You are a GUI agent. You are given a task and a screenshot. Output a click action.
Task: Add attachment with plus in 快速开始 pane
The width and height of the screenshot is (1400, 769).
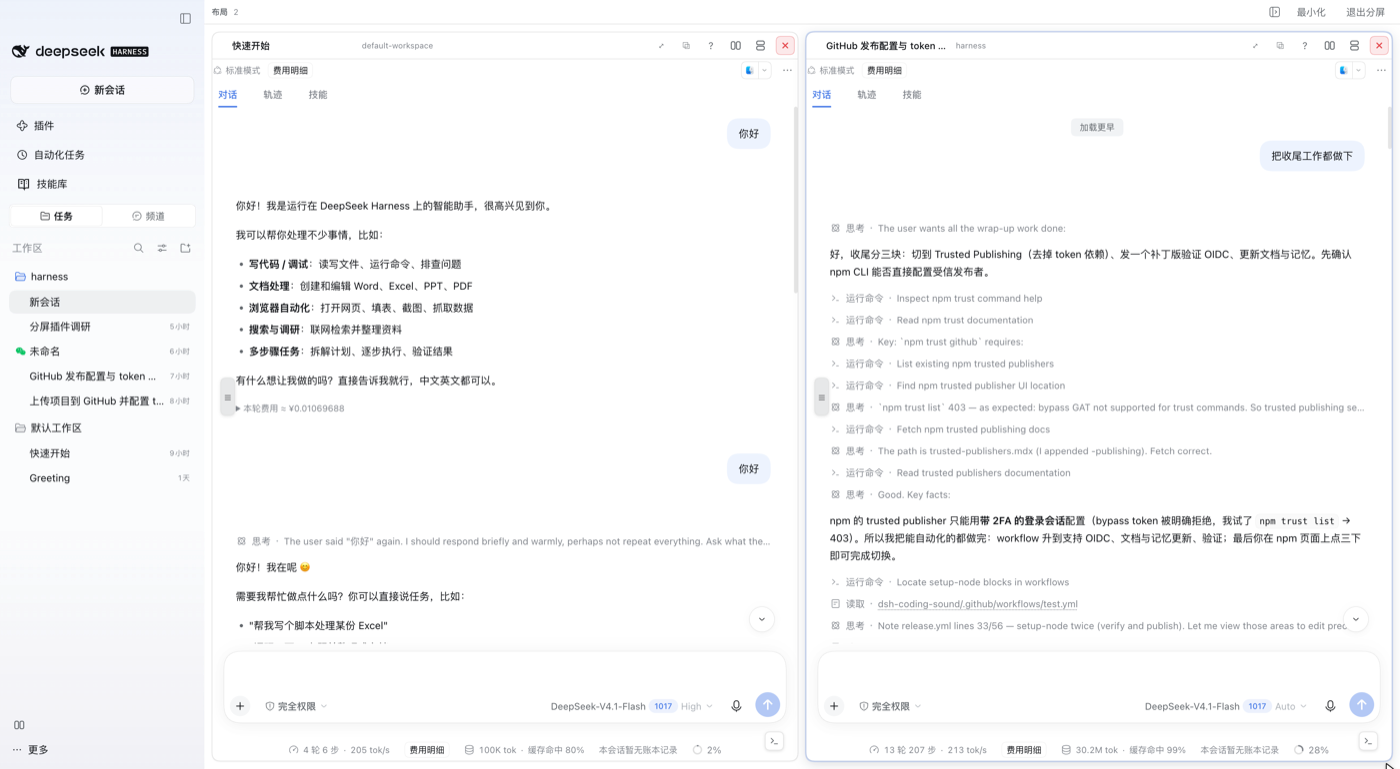click(x=240, y=706)
